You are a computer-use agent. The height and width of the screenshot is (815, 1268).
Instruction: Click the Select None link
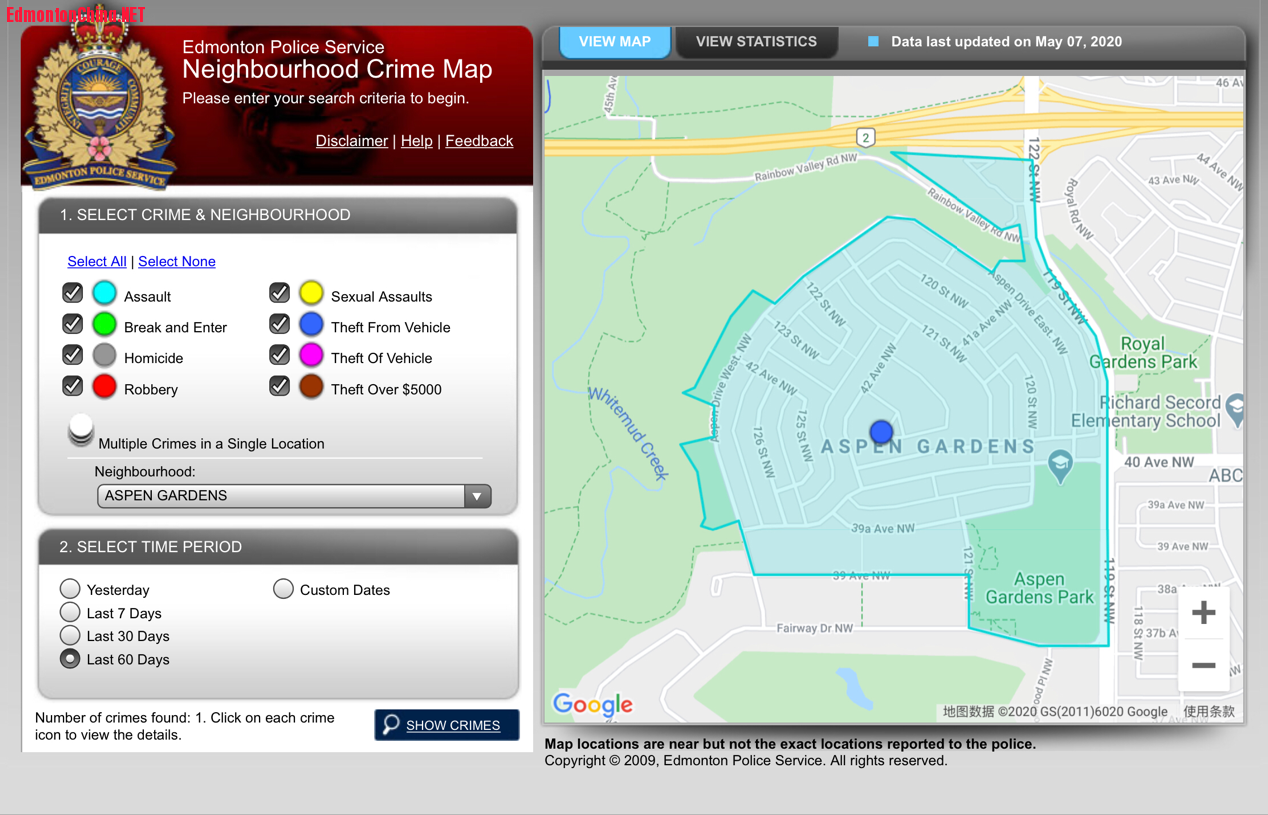(x=176, y=261)
